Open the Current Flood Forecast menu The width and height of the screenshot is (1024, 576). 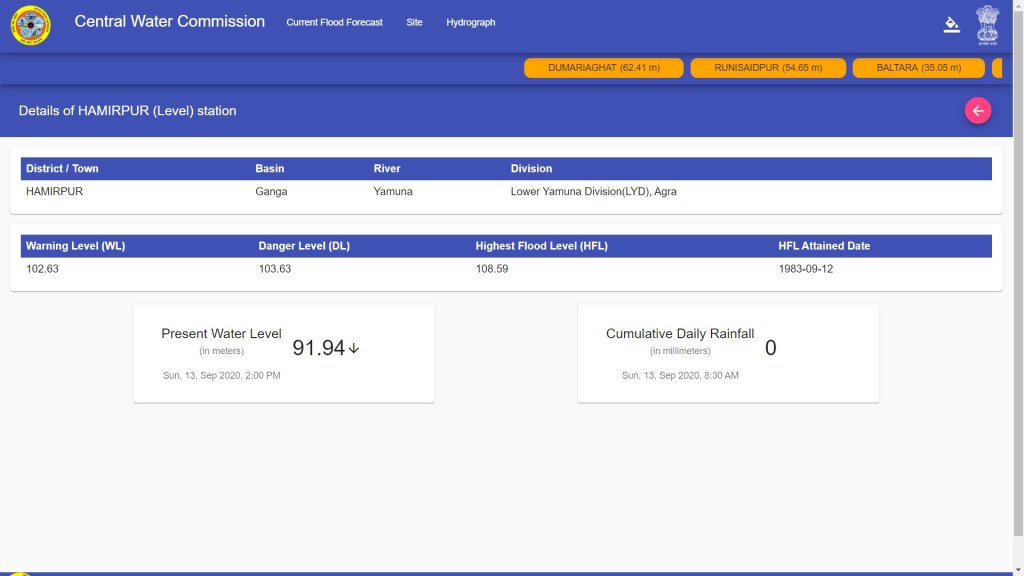coord(334,22)
